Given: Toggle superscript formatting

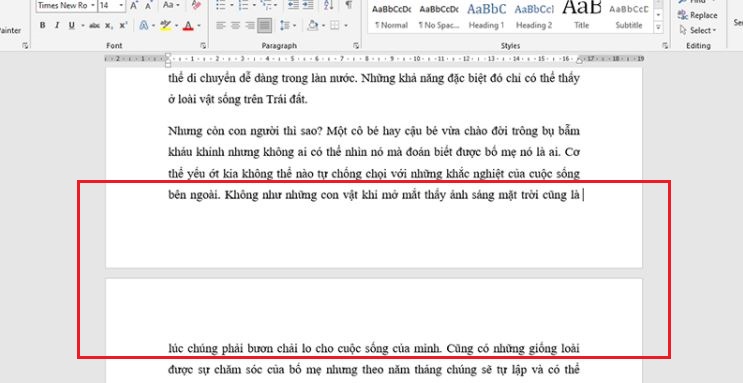Looking at the screenshot, I should pyautogui.click(x=123, y=25).
